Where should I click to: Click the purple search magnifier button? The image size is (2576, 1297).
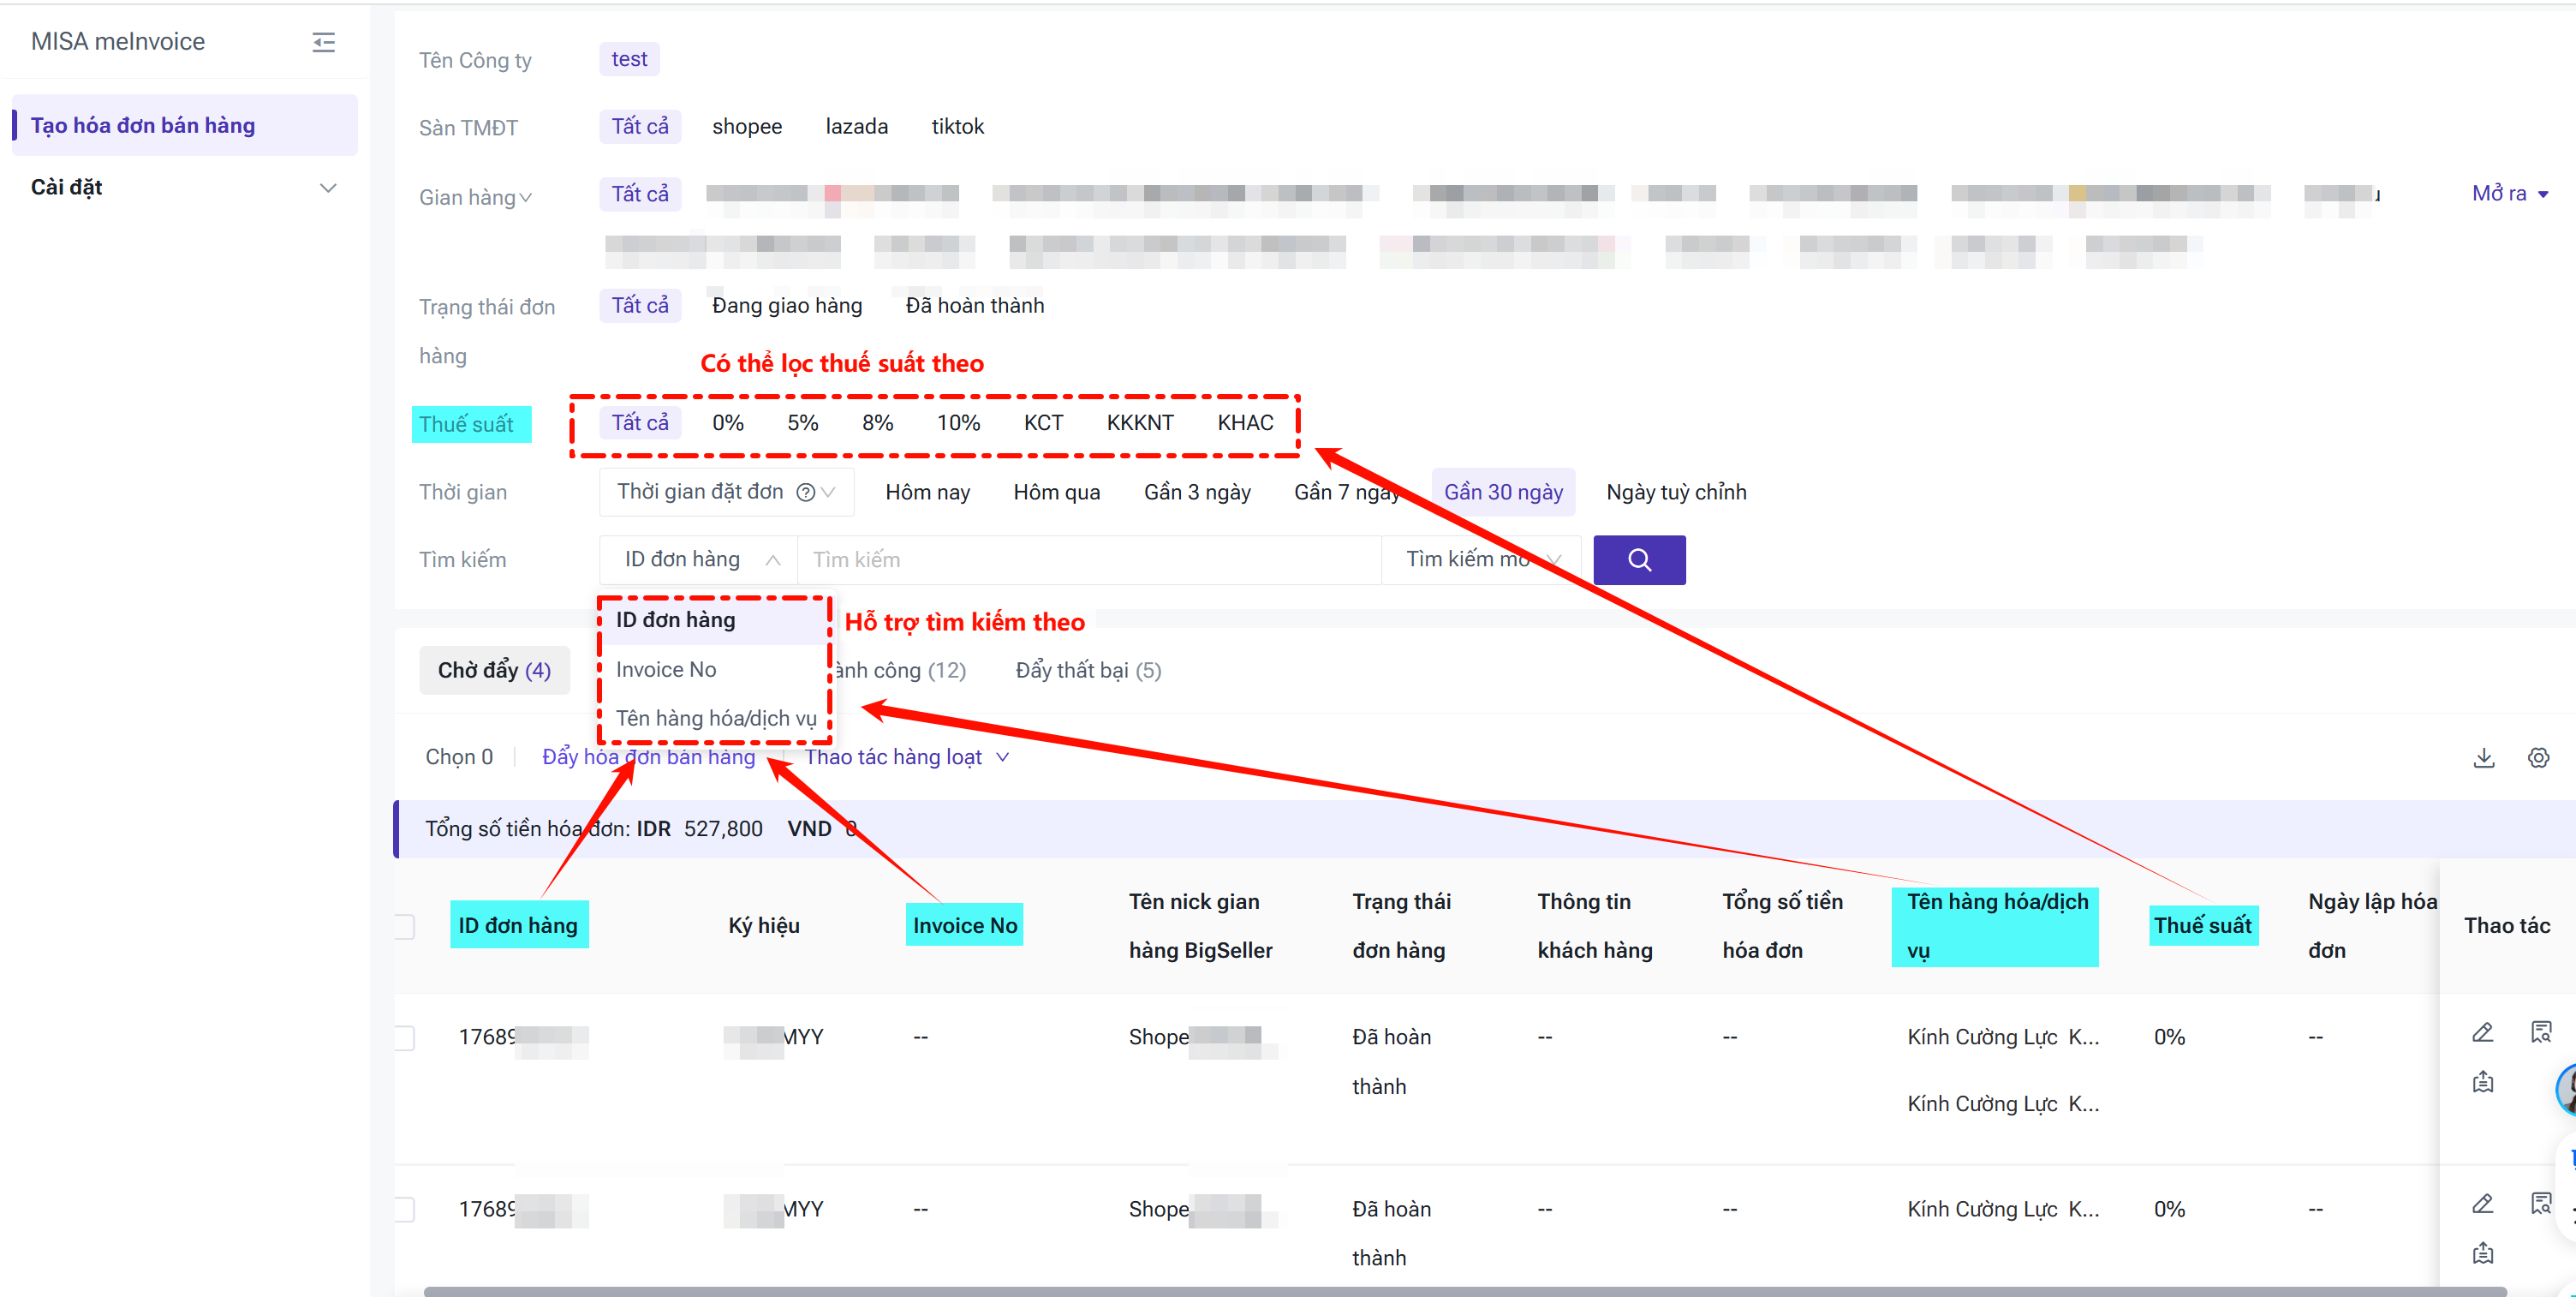click(1638, 559)
